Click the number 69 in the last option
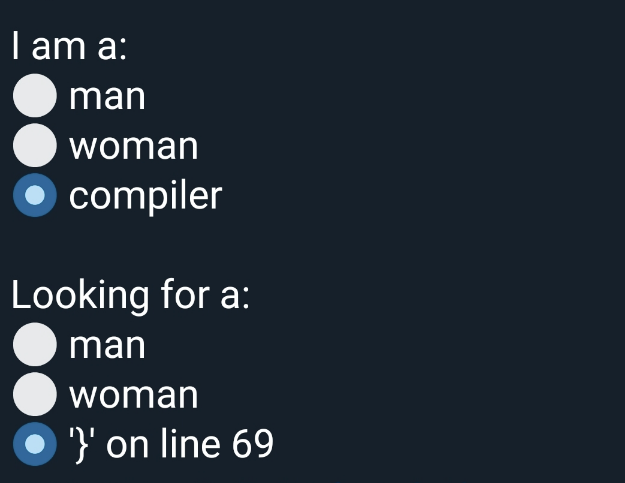 point(252,444)
